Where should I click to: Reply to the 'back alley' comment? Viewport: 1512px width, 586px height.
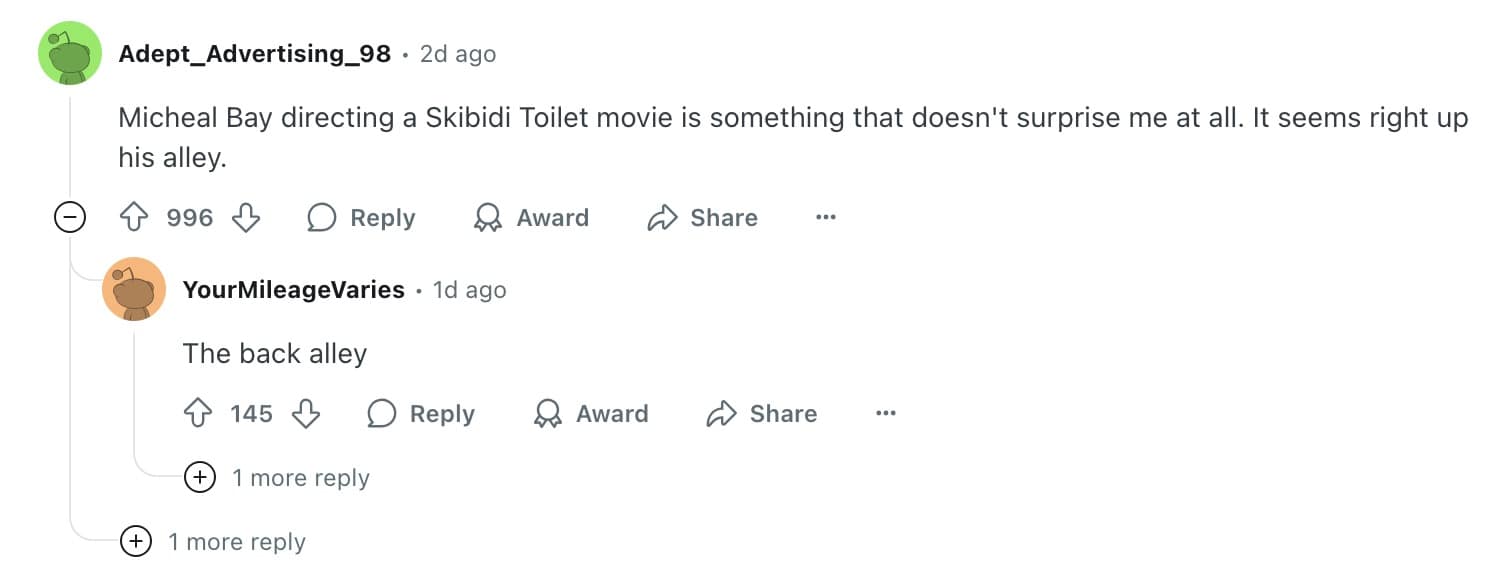point(420,413)
